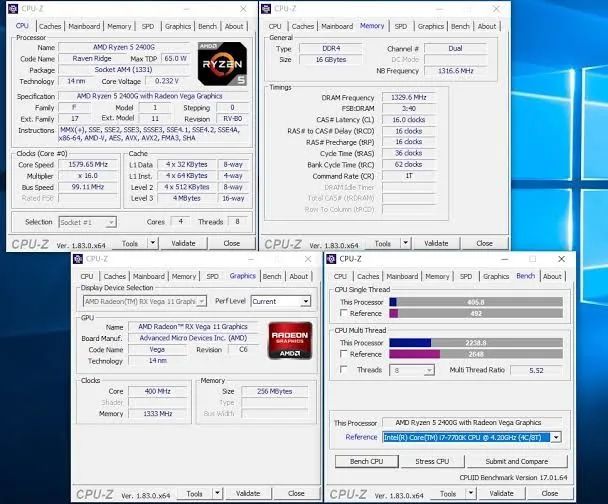Click Command Rate value 1T

pyautogui.click(x=409, y=176)
